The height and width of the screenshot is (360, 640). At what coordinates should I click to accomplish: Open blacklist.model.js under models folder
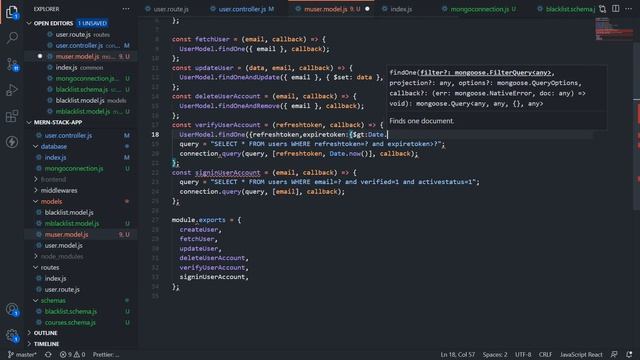(69, 212)
